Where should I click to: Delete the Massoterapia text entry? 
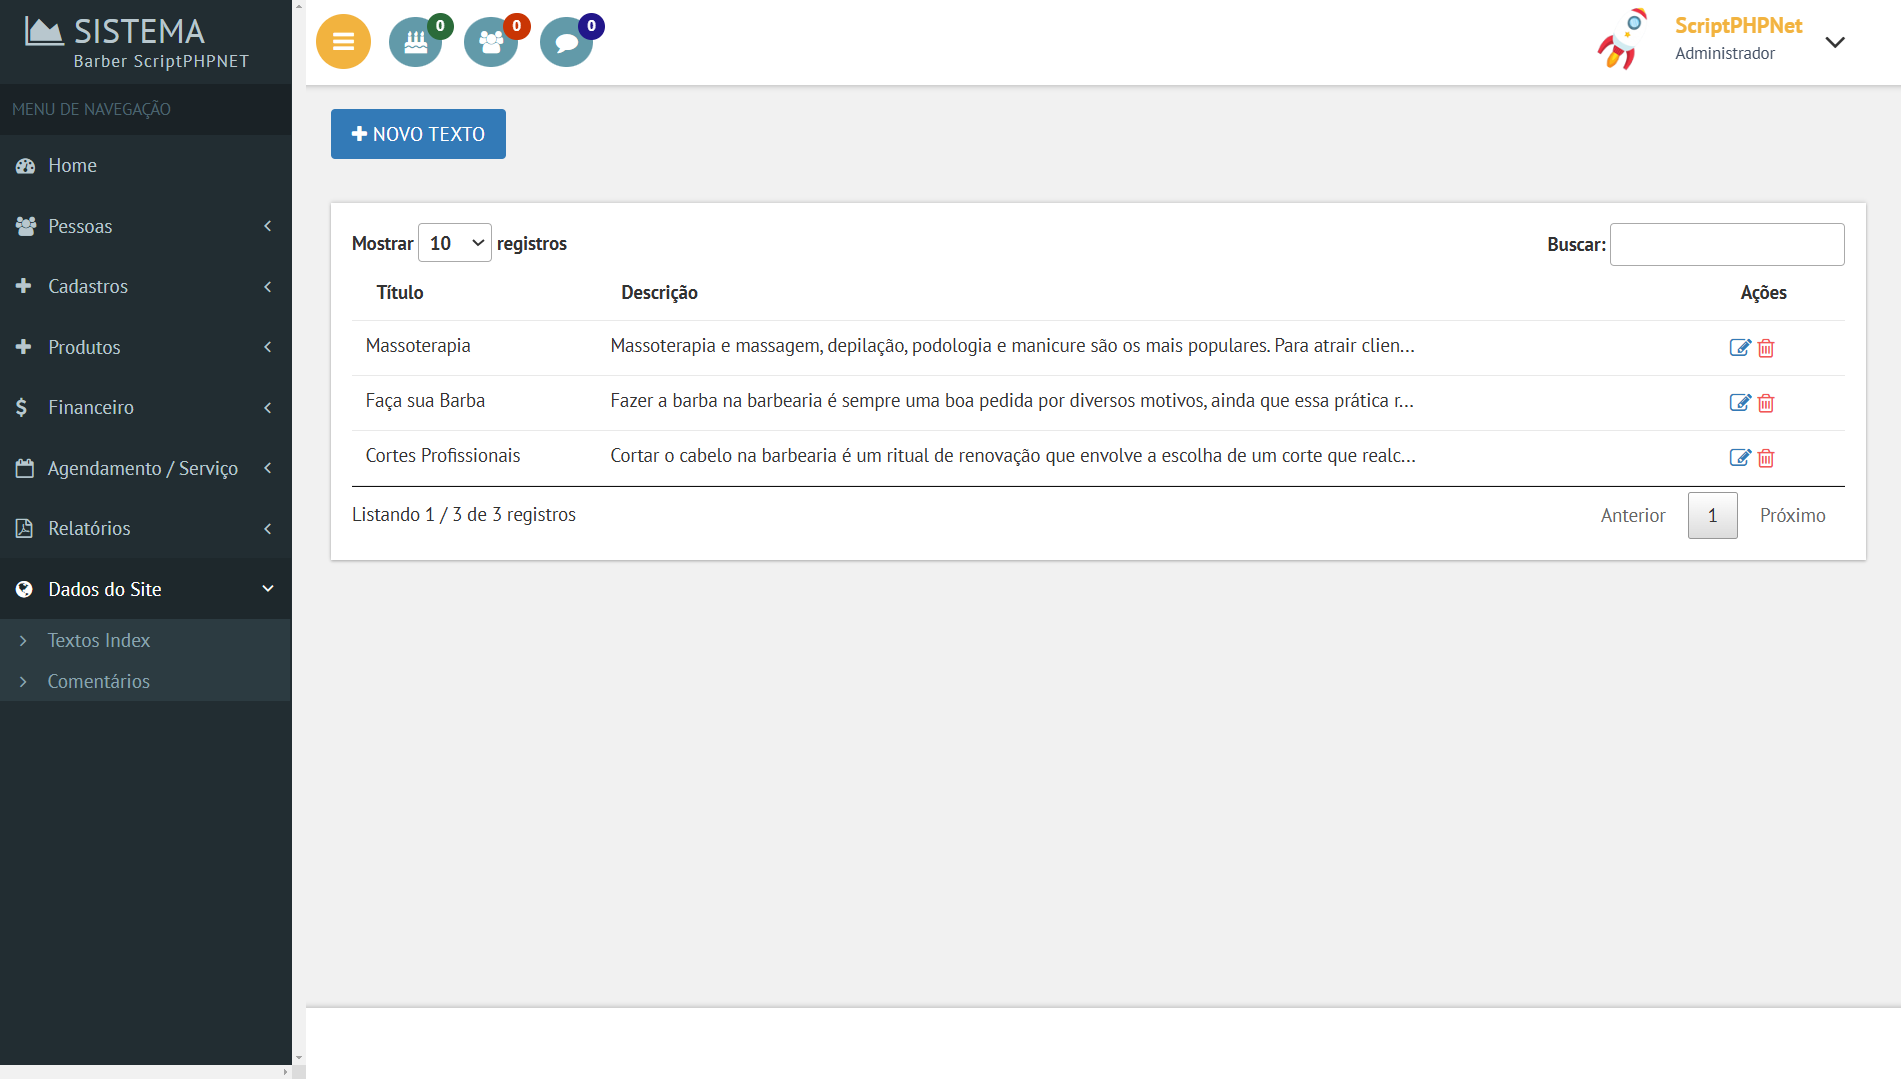(x=1766, y=348)
